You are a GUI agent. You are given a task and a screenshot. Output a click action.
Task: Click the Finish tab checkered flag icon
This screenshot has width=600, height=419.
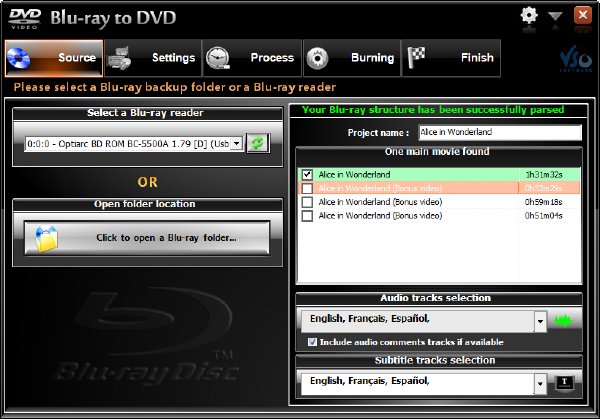click(416, 57)
